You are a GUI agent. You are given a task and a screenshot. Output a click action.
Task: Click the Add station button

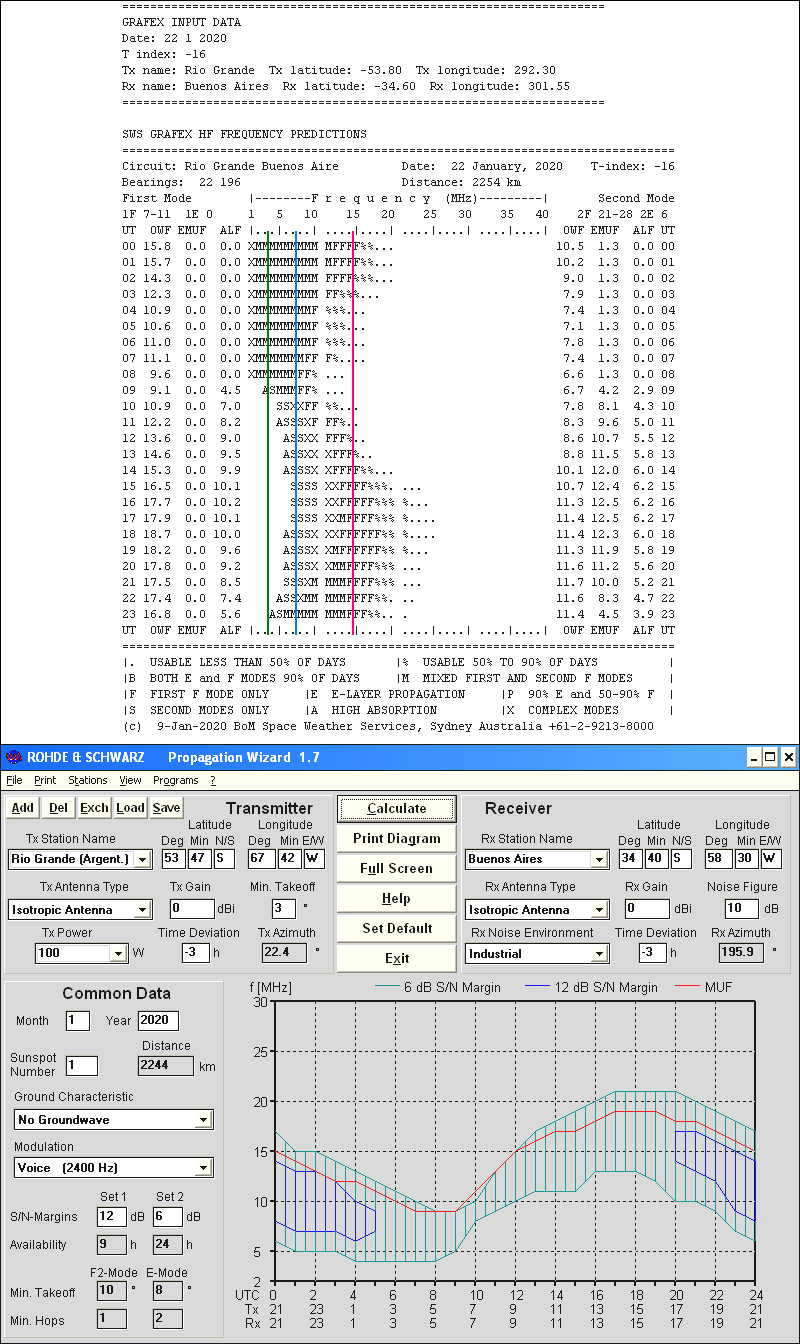(x=23, y=808)
